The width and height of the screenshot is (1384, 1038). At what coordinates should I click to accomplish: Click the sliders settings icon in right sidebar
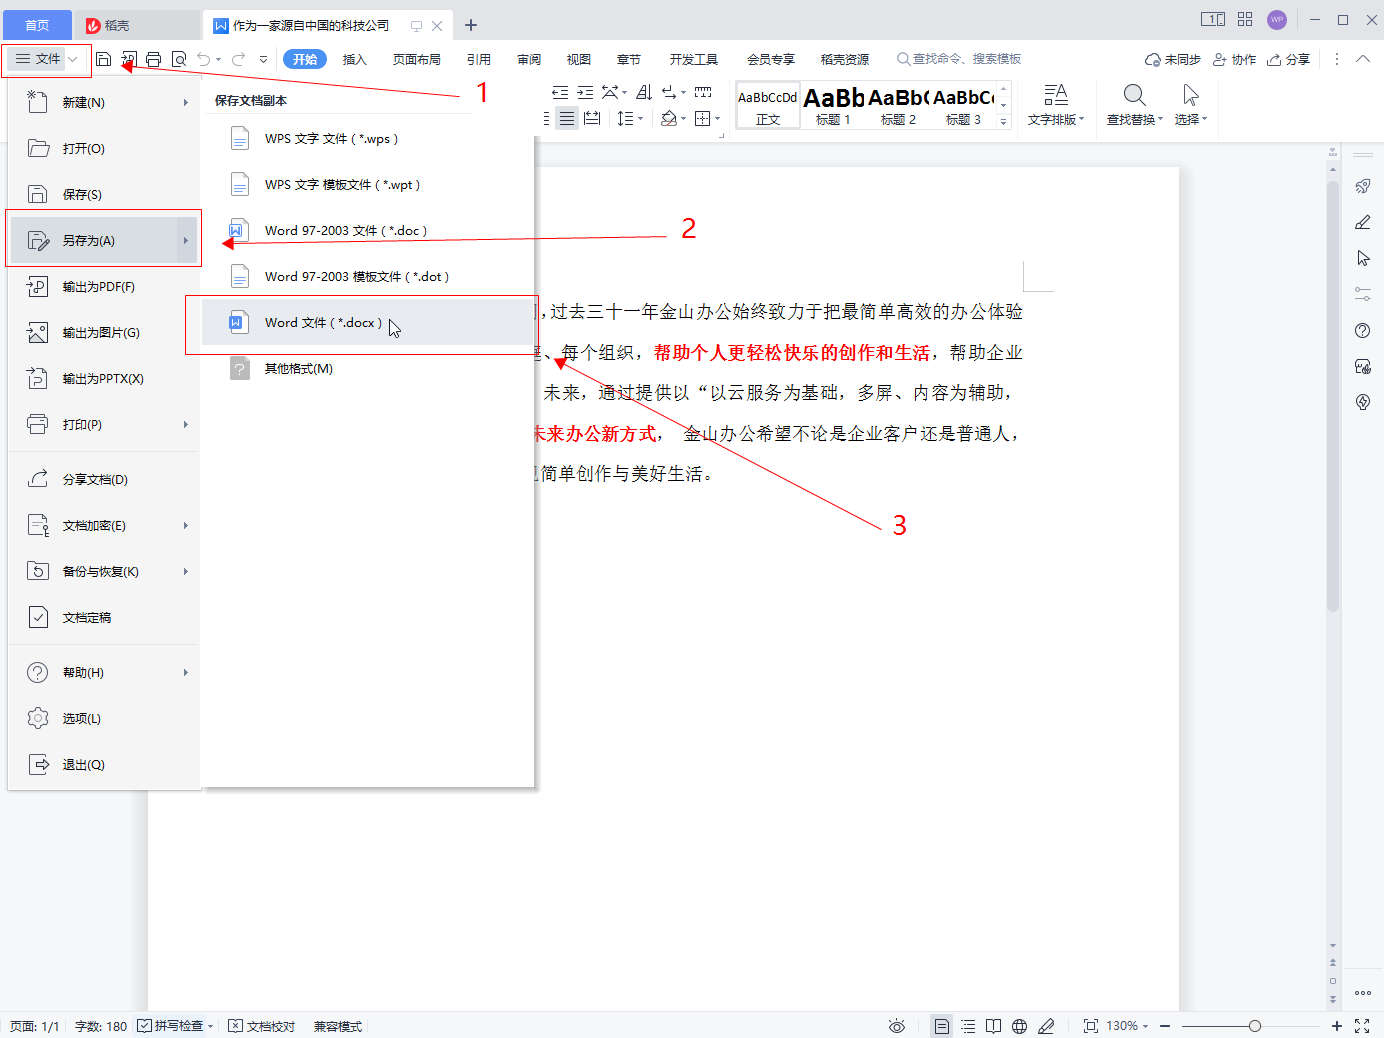click(x=1362, y=294)
